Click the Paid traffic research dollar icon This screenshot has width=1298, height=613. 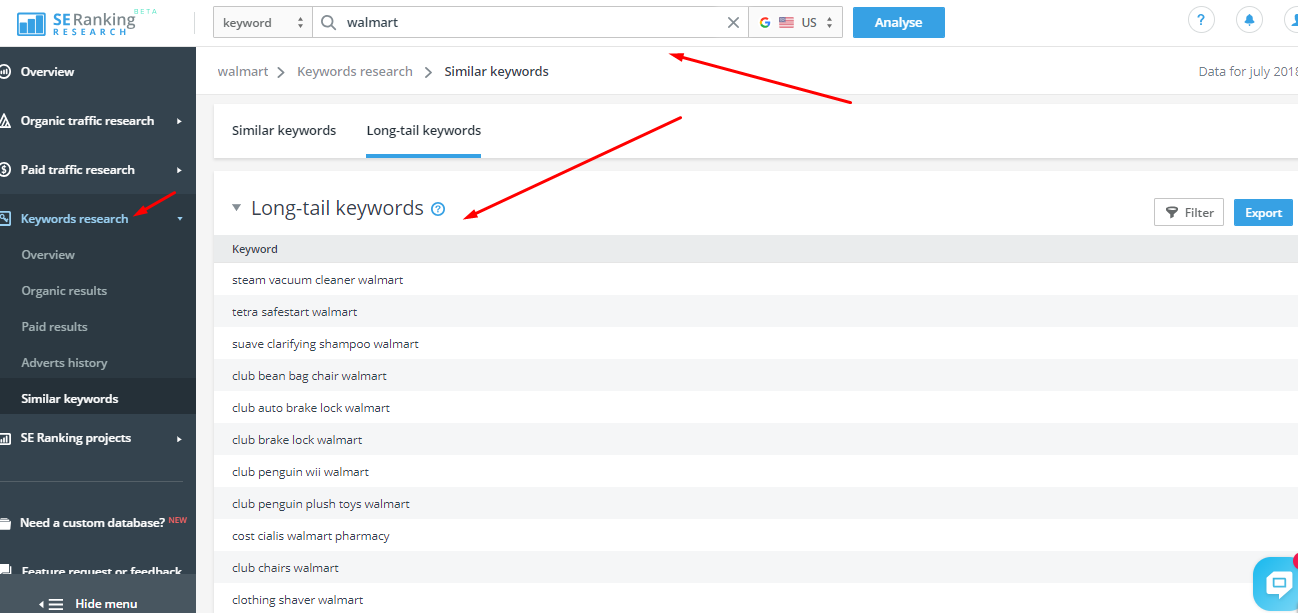pos(5,170)
